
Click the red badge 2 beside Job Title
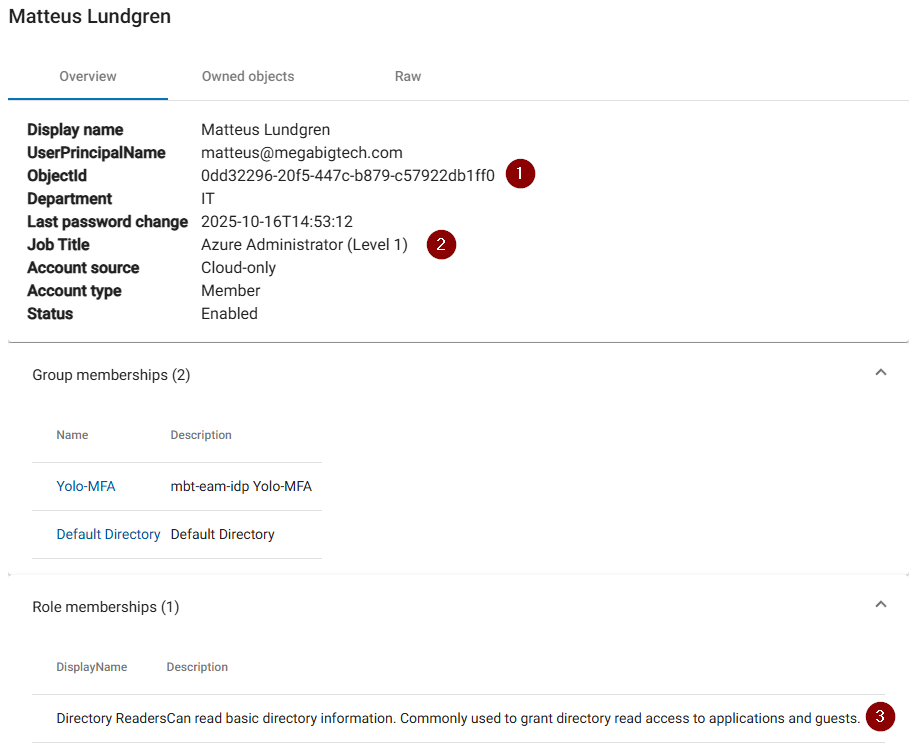[x=441, y=244]
